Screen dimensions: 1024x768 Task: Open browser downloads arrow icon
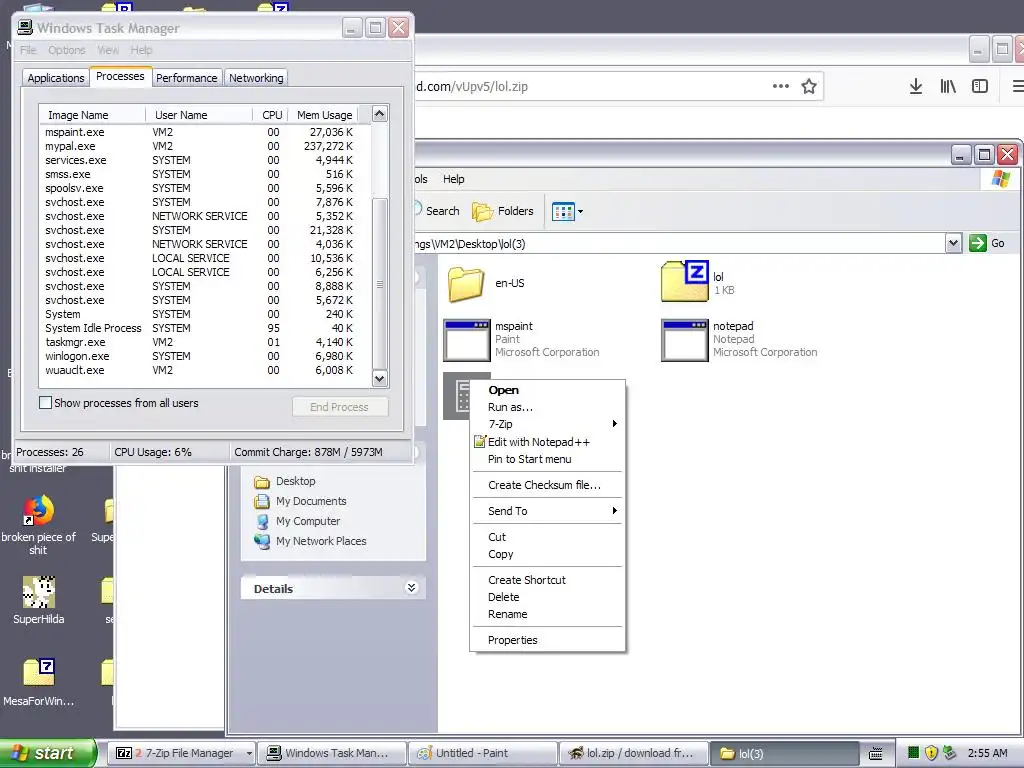pyautogui.click(x=916, y=86)
